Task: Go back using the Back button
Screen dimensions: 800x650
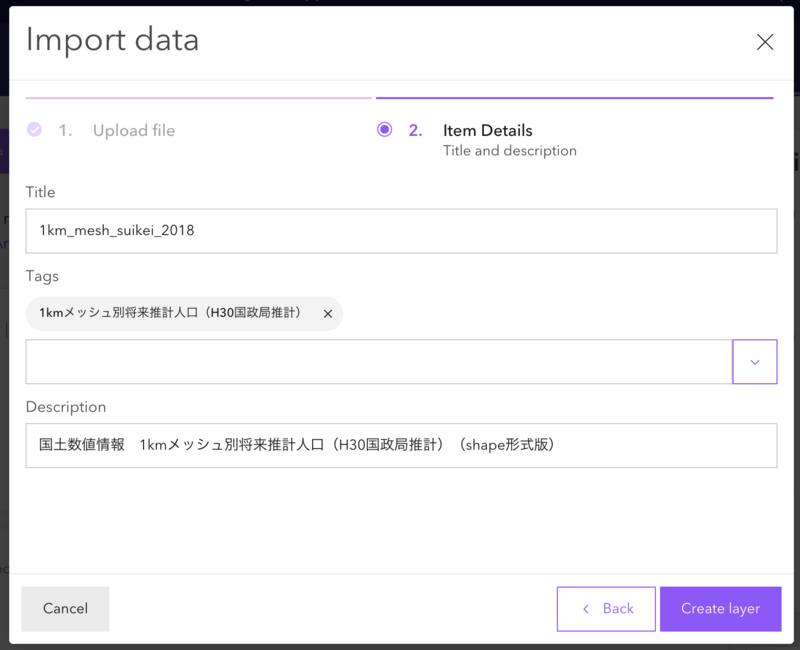Action: 605,609
